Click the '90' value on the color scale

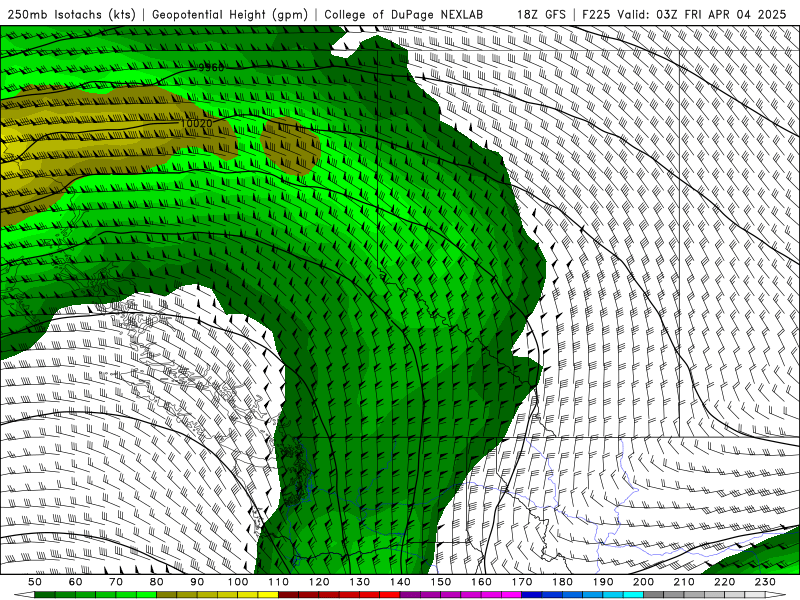(197, 582)
